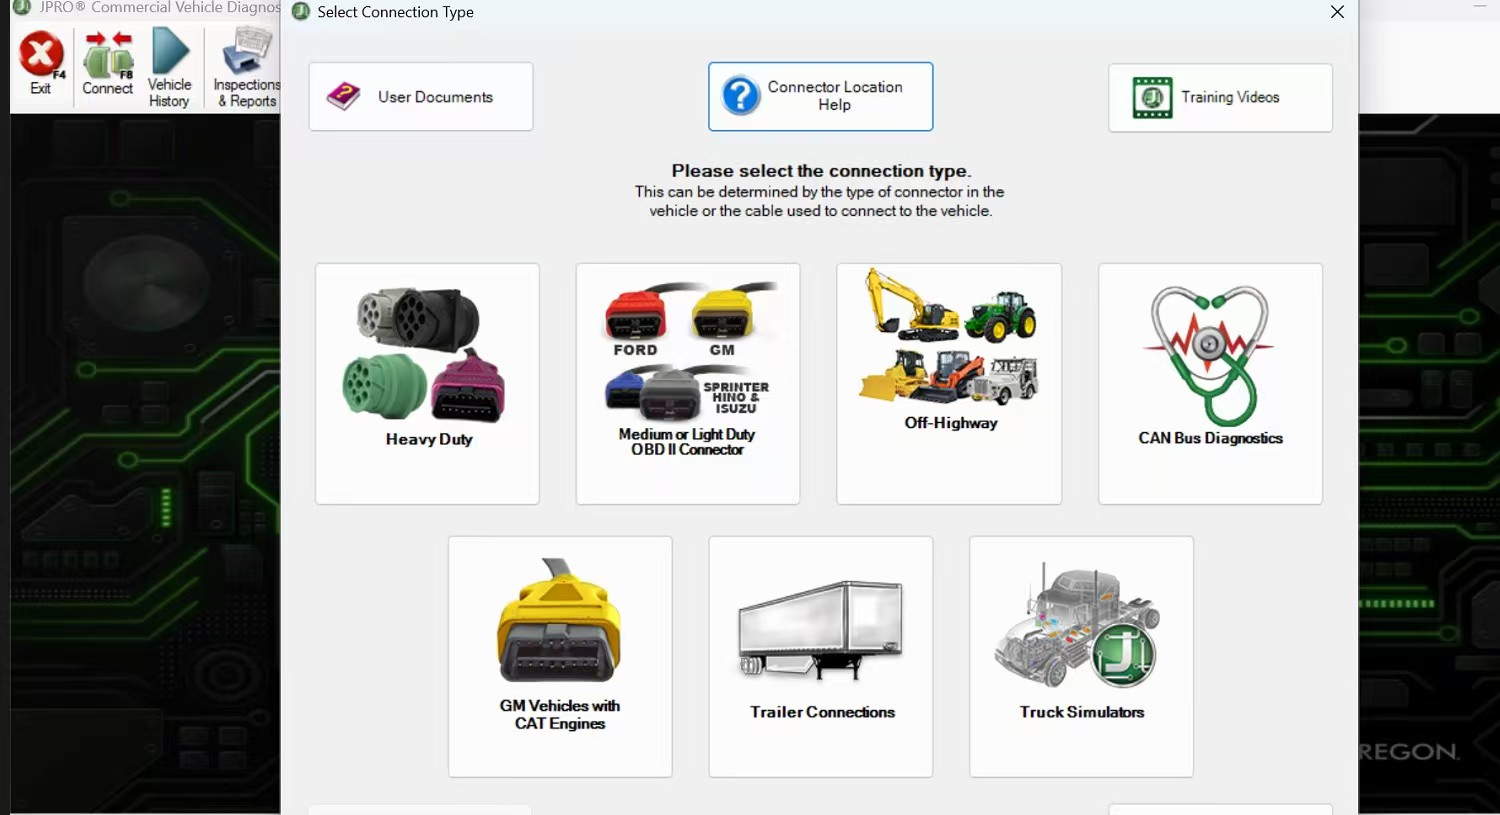Open CAN Bus Diagnostics
Viewport: 1500px width, 815px height.
pos(1210,383)
